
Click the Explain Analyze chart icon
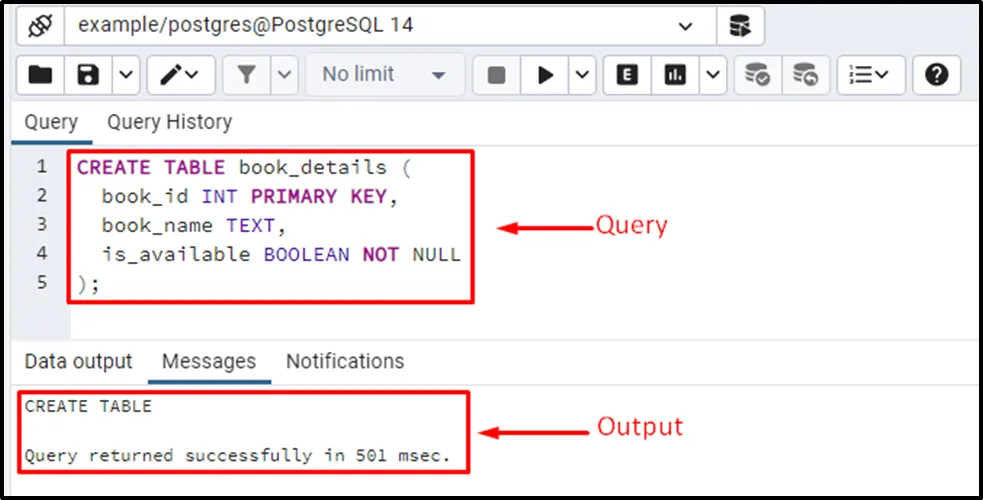[x=675, y=75]
